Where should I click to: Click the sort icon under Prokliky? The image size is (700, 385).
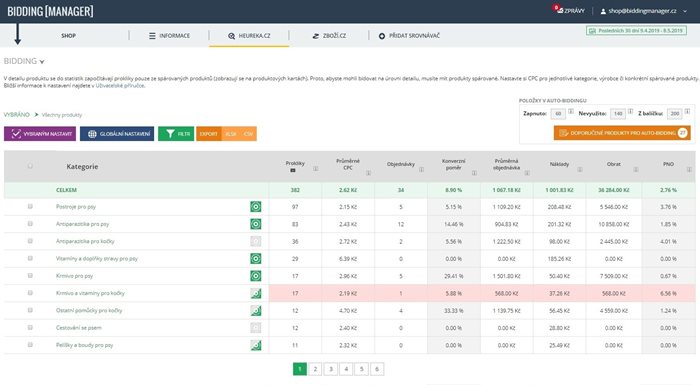[293, 171]
